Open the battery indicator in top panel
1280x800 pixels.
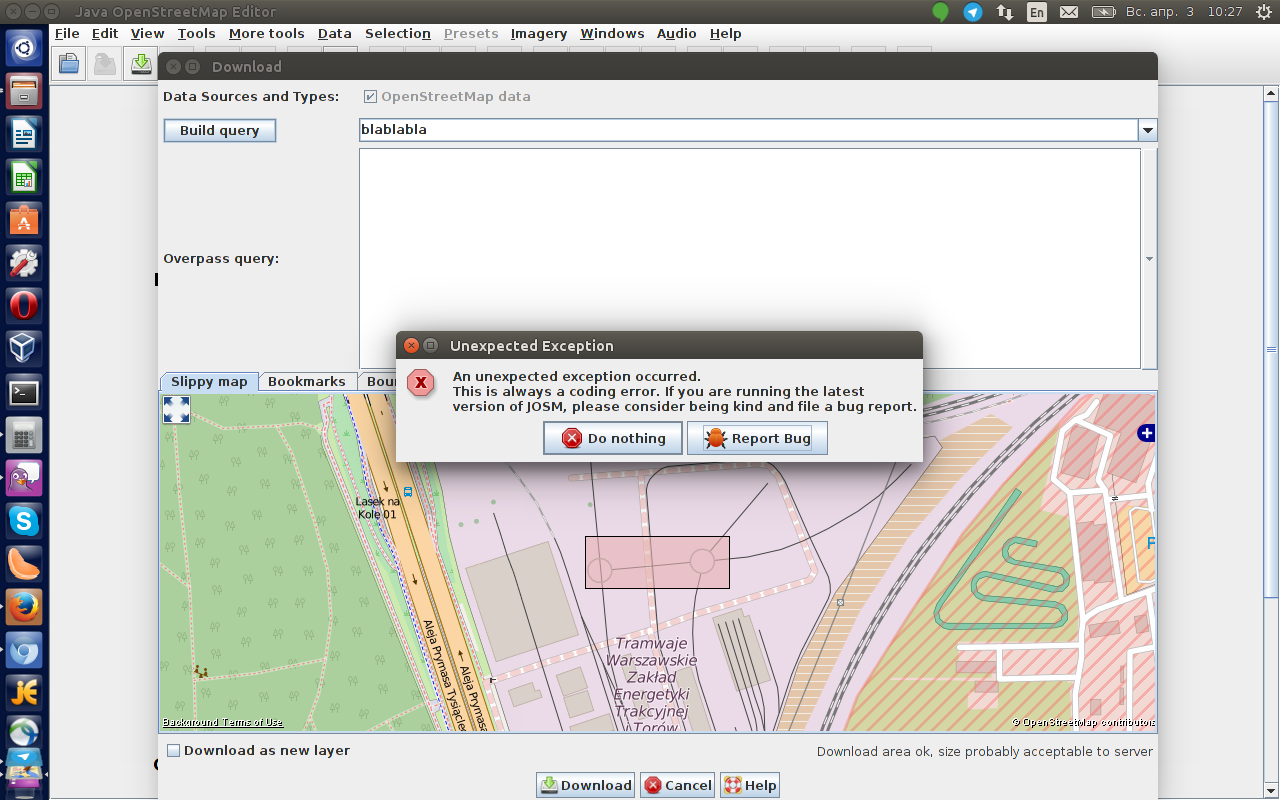(1103, 12)
